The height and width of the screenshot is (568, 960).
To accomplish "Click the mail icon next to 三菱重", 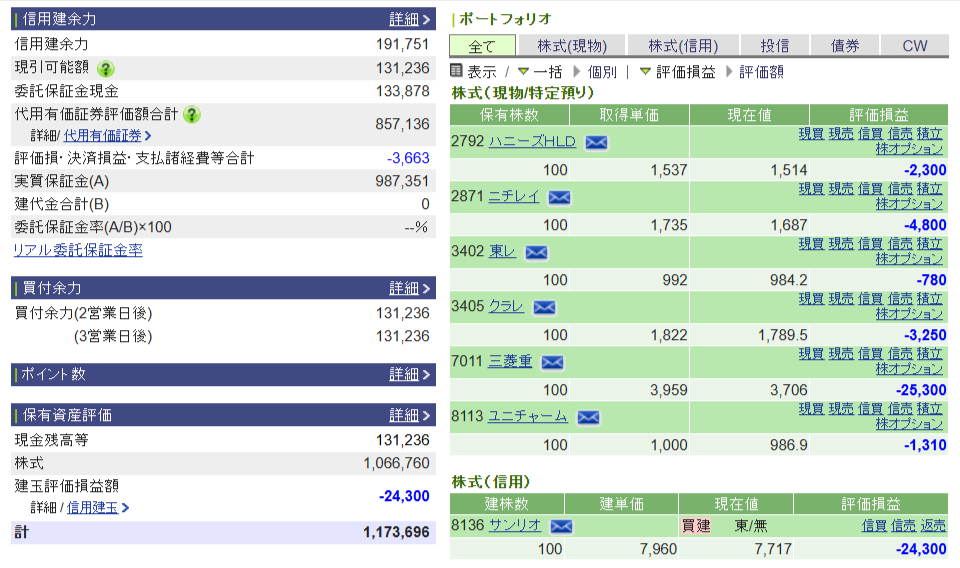I will (552, 362).
